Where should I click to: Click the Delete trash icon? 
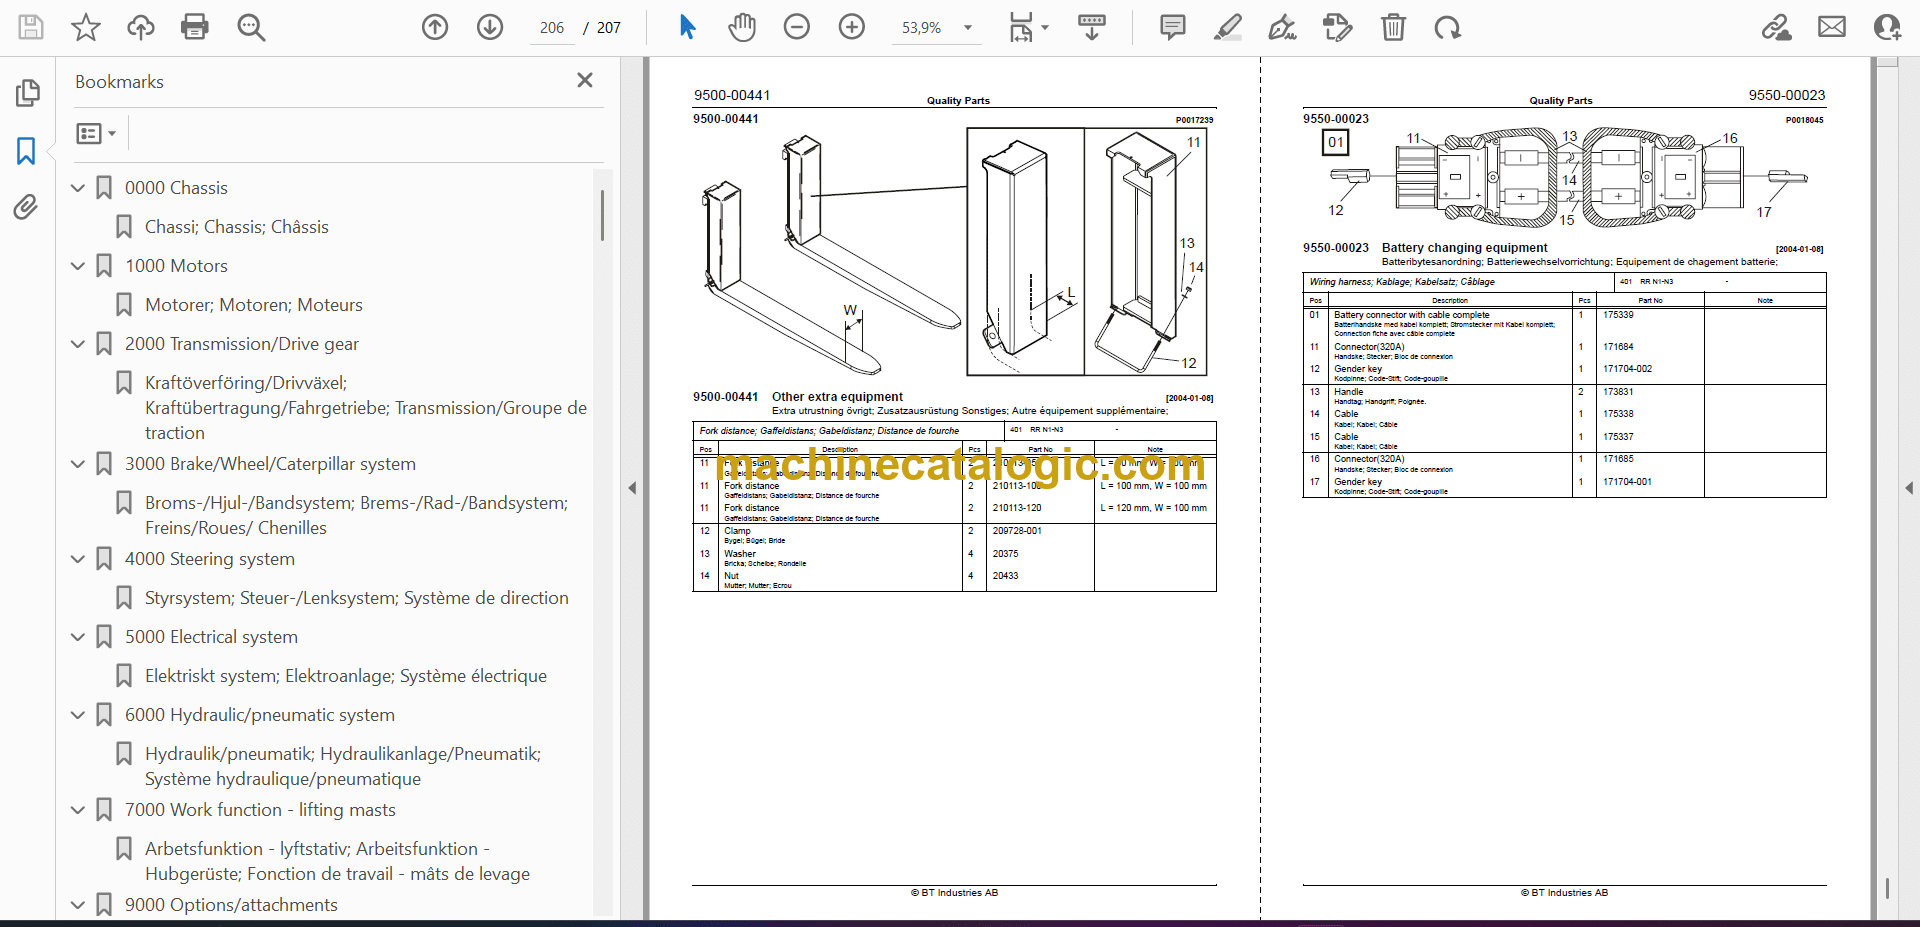(1393, 27)
